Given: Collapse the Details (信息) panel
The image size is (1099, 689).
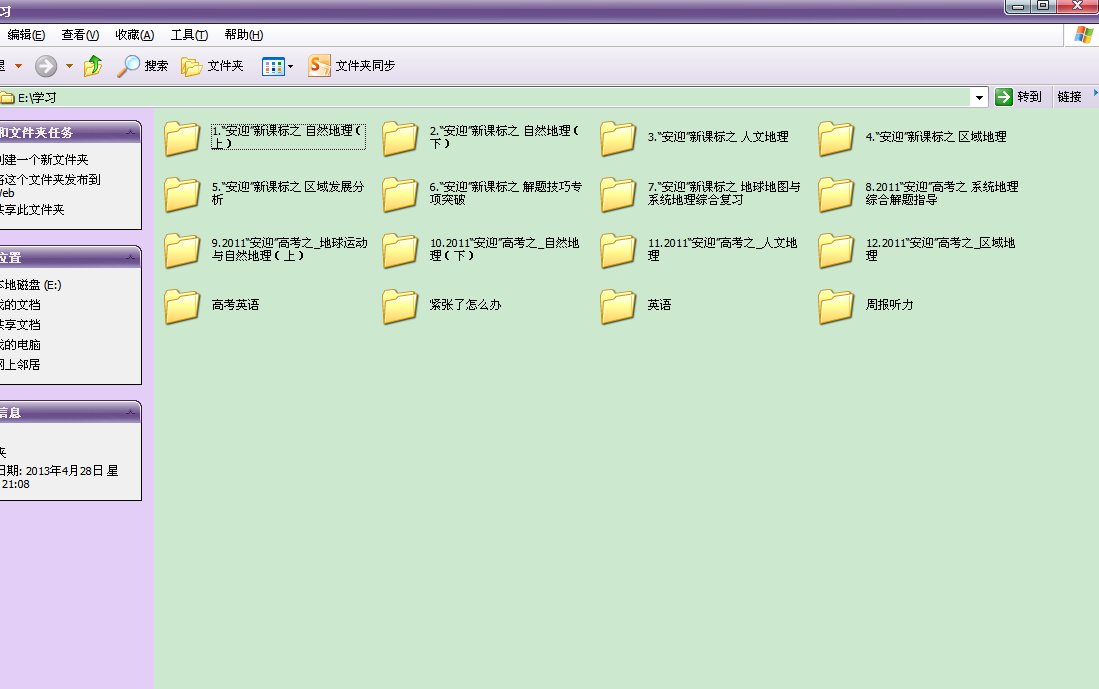Looking at the screenshot, I should [x=129, y=412].
